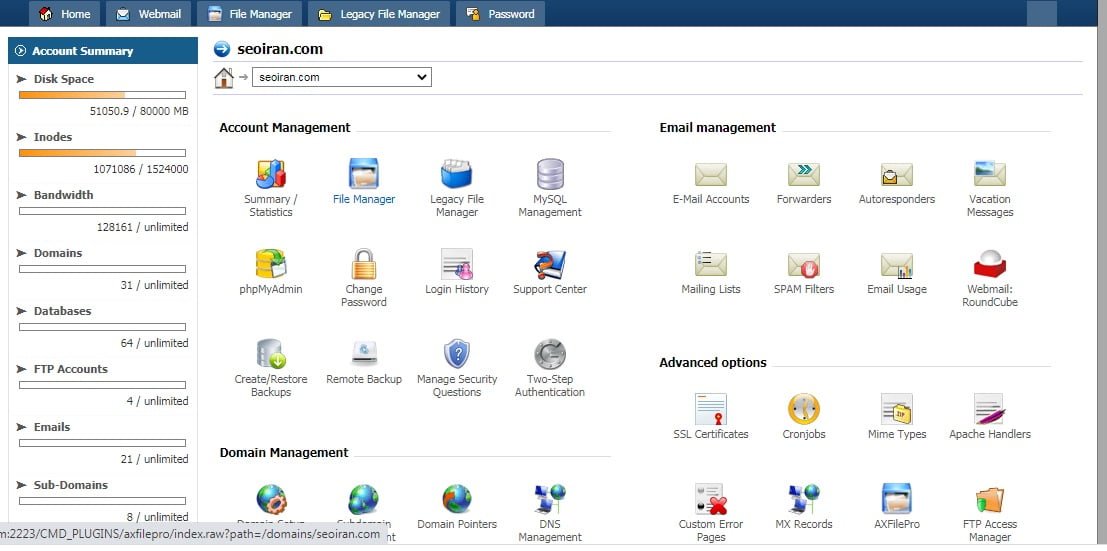Image resolution: width=1107 pixels, height=551 pixels.
Task: Open Domain Pointers
Action: pos(457,499)
